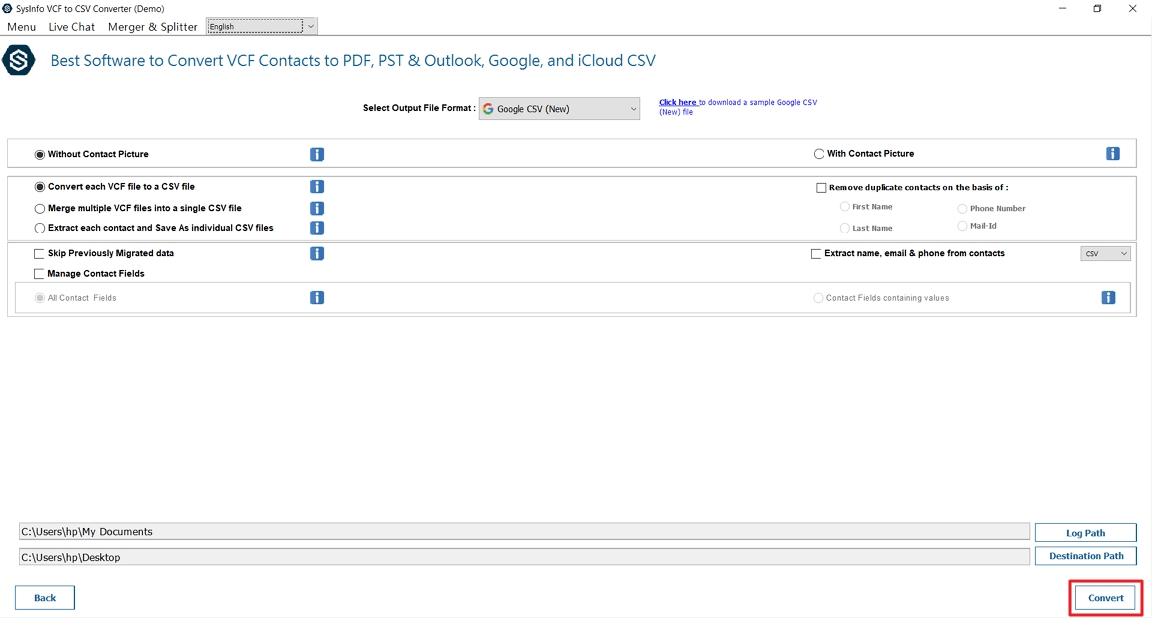Enable Extract name, email & phone checkbox
The height and width of the screenshot is (618, 1152).
(x=816, y=254)
